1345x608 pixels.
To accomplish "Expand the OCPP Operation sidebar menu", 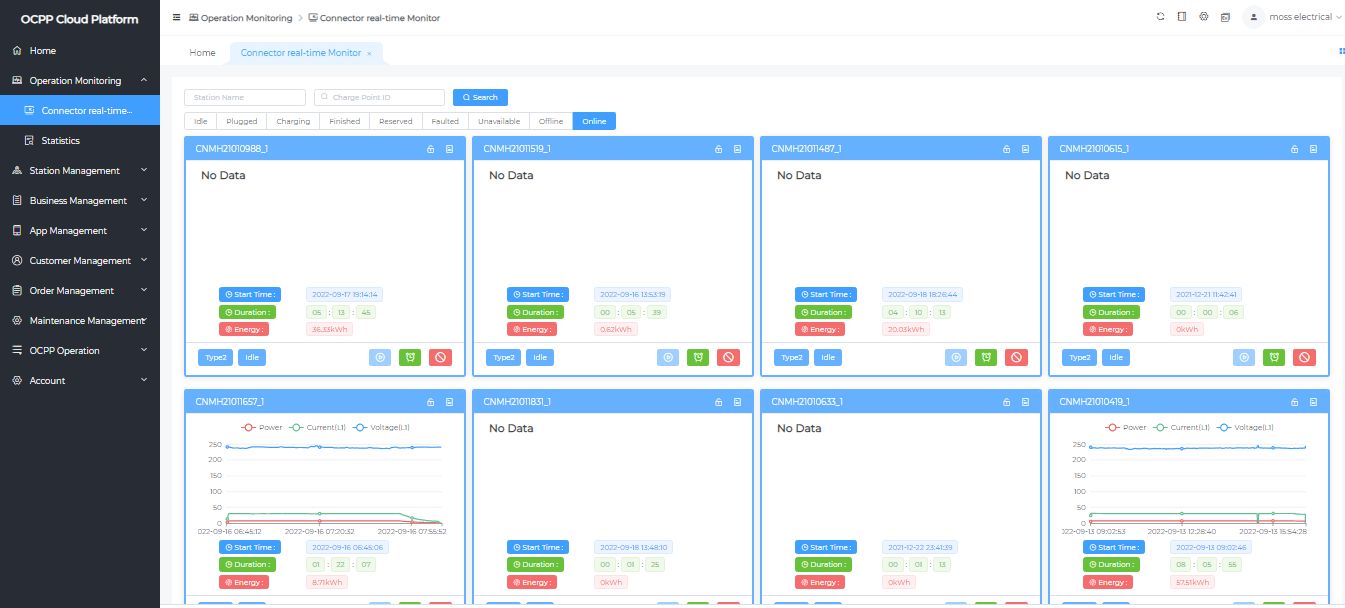I will pos(80,350).
